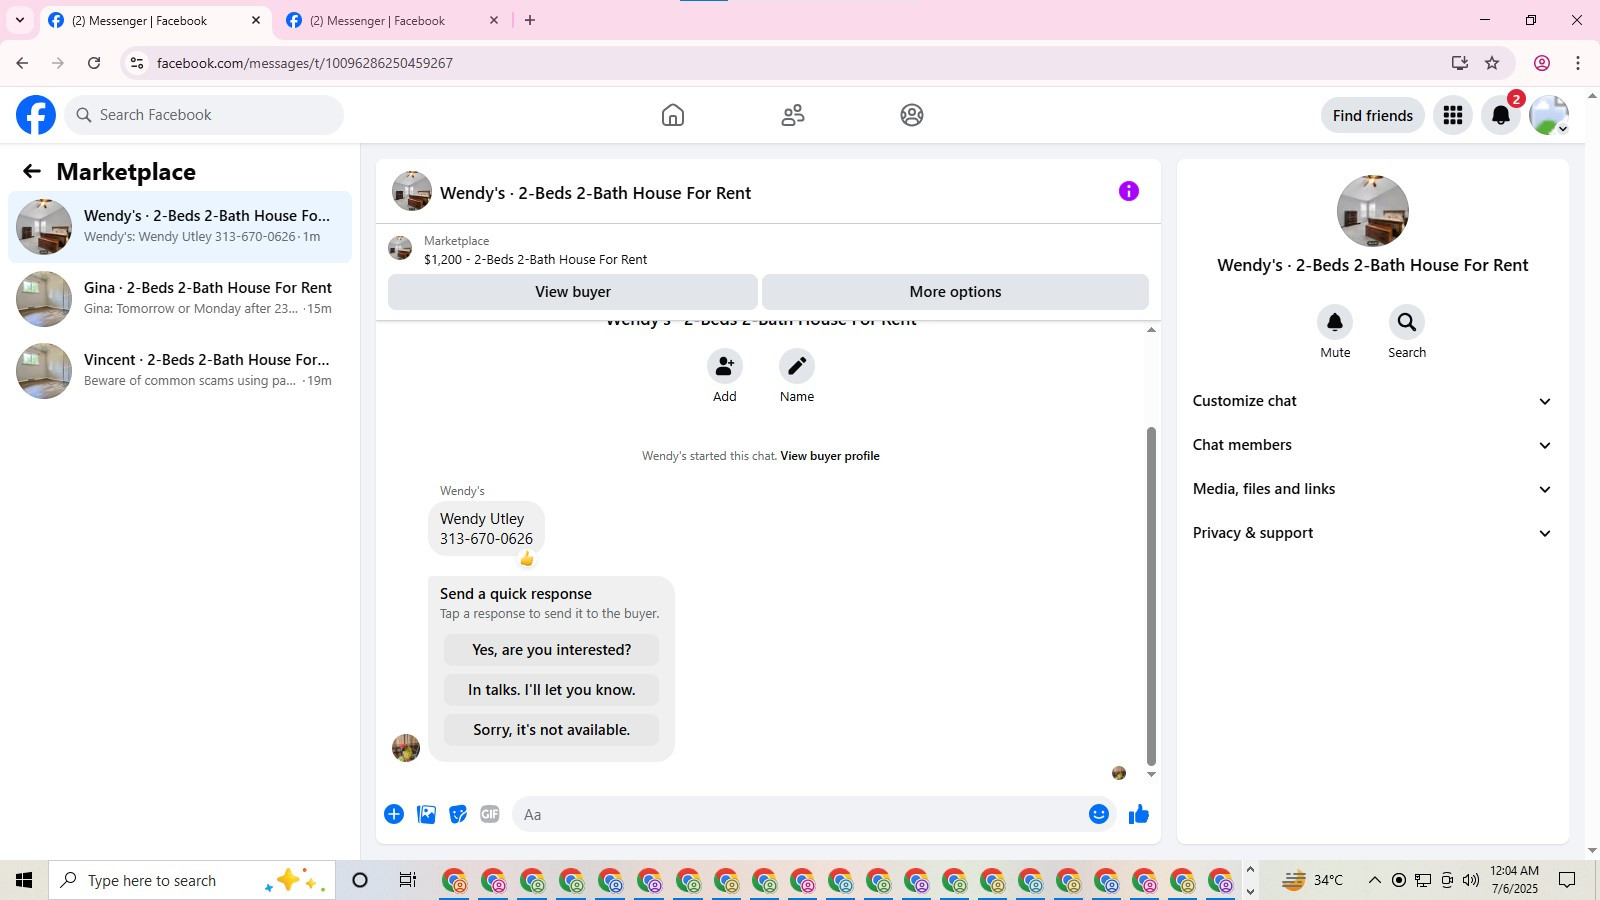Open the emoji picker smiley icon
This screenshot has width=1600, height=900.
(x=1099, y=814)
